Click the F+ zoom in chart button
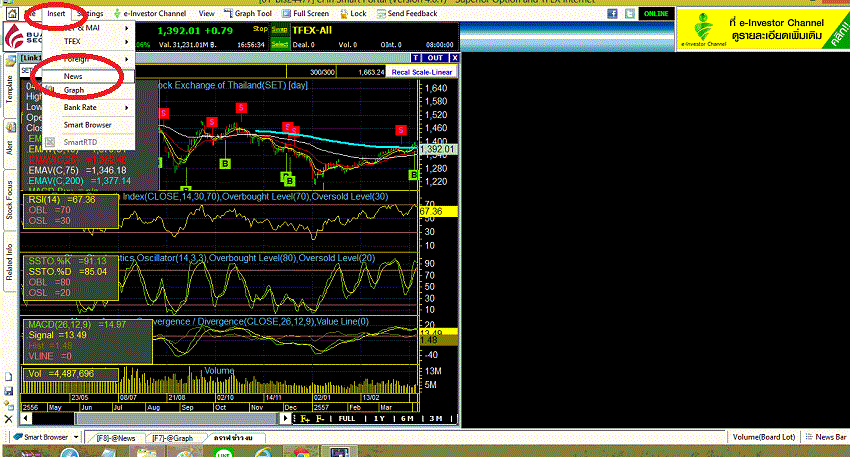Image resolution: width=850 pixels, height=457 pixels. click(305, 419)
